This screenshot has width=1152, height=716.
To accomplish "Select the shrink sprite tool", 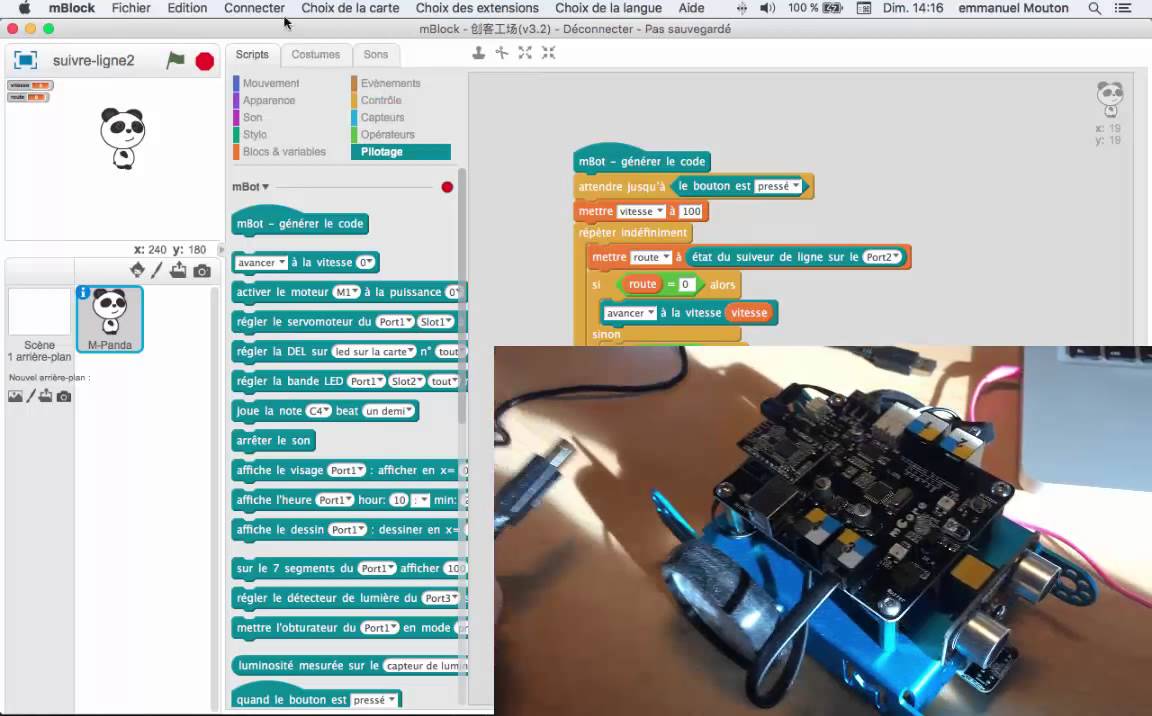I will pyautogui.click(x=549, y=53).
